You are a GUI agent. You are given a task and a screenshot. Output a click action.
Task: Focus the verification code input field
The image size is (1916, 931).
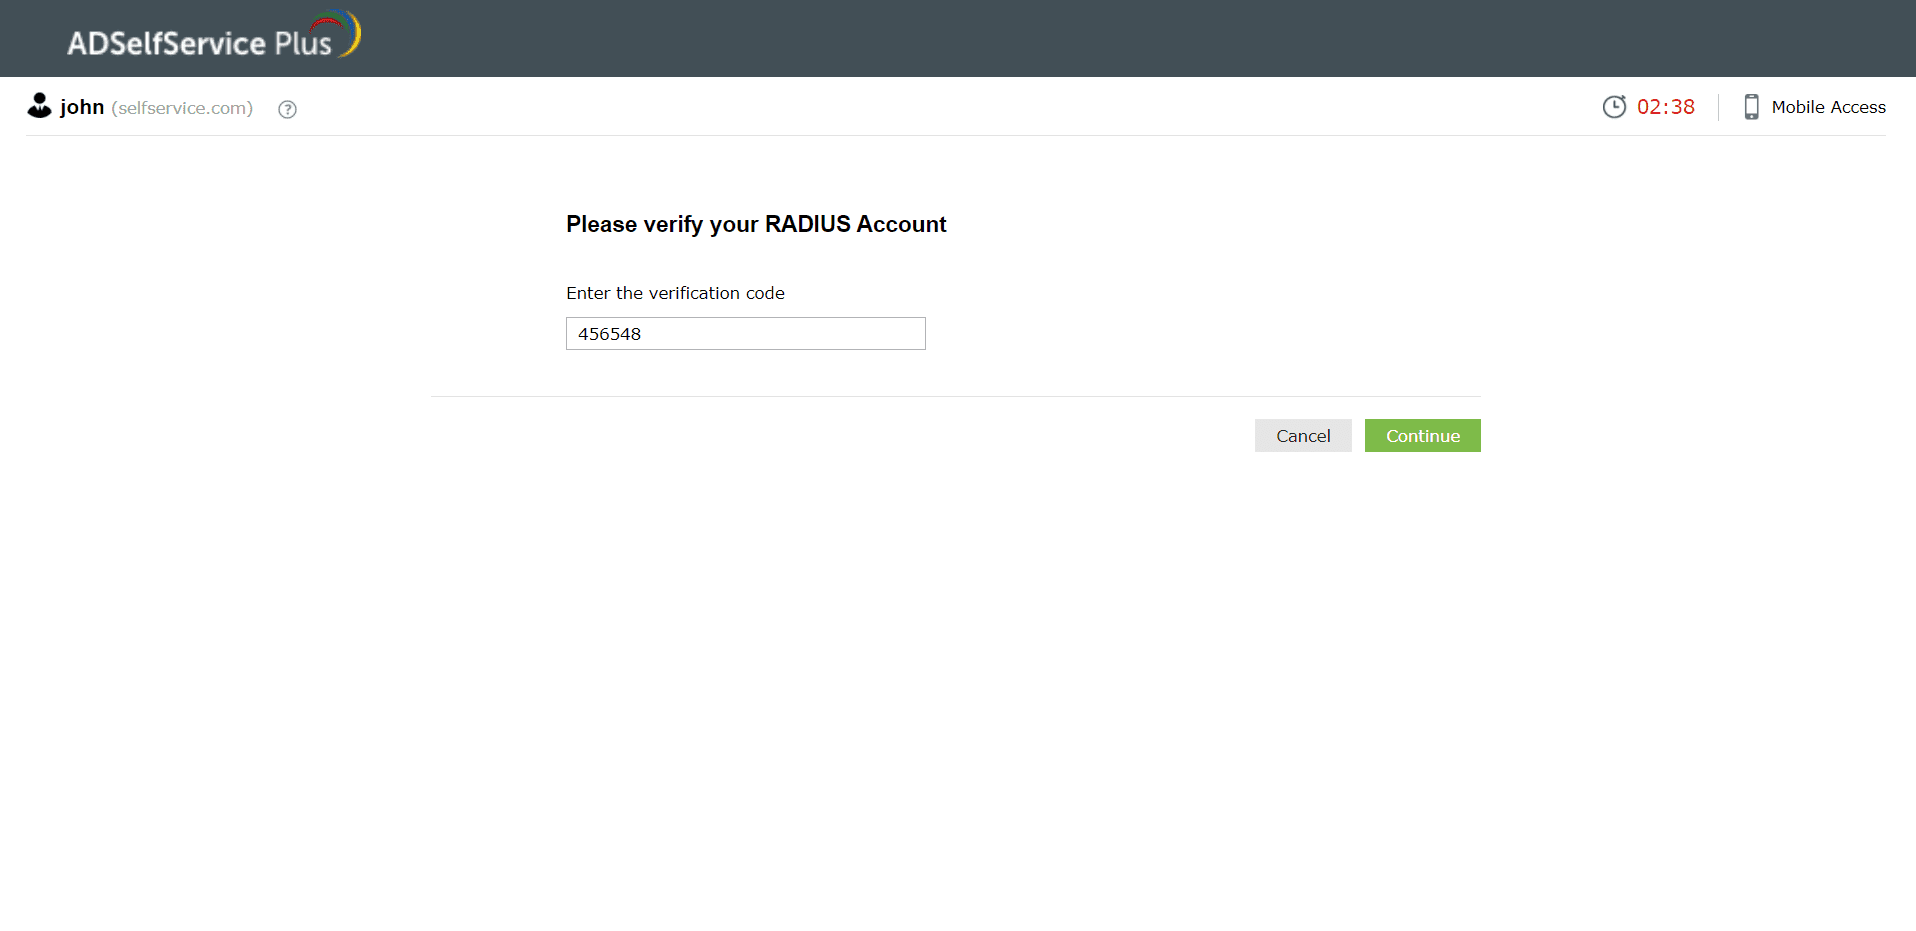tap(746, 334)
